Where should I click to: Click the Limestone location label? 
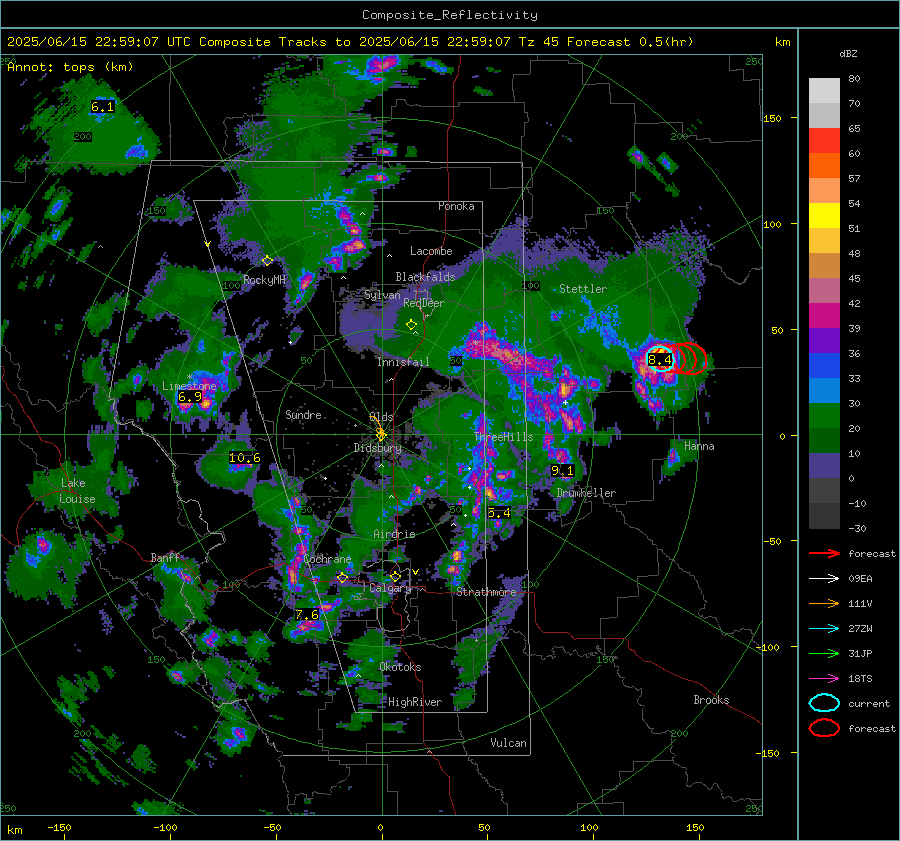point(189,386)
